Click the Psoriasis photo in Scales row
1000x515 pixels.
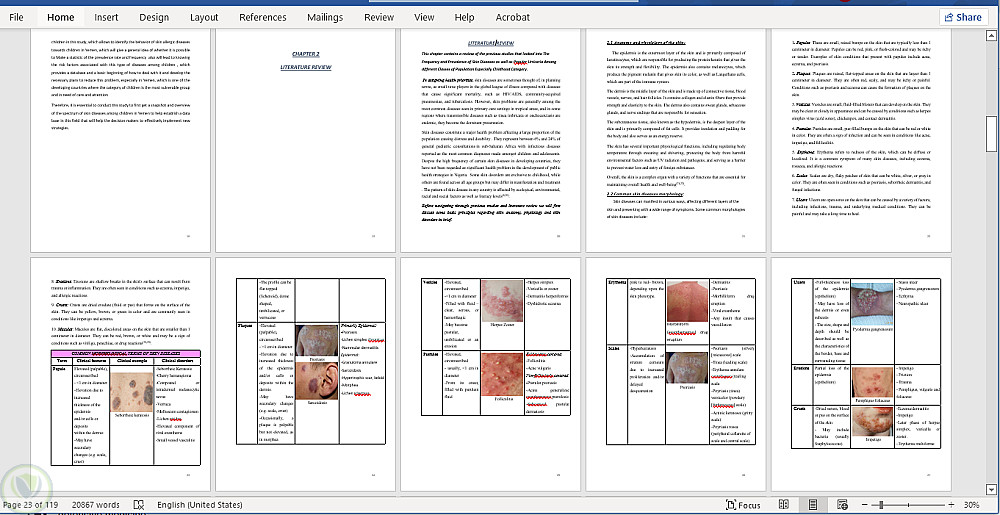click(686, 367)
